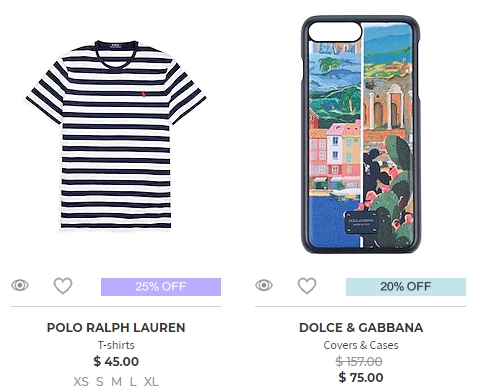This screenshot has height=391, width=495.
Task: Select size L for the T-shirt
Action: (x=133, y=382)
